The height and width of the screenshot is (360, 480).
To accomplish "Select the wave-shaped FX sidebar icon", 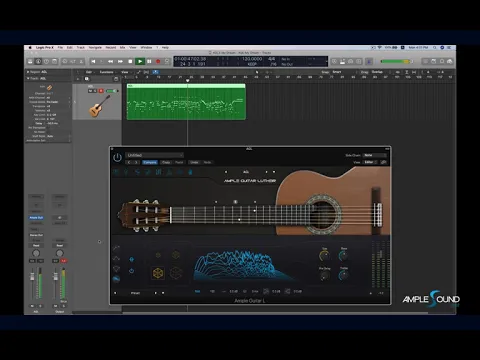I will 116,258.
